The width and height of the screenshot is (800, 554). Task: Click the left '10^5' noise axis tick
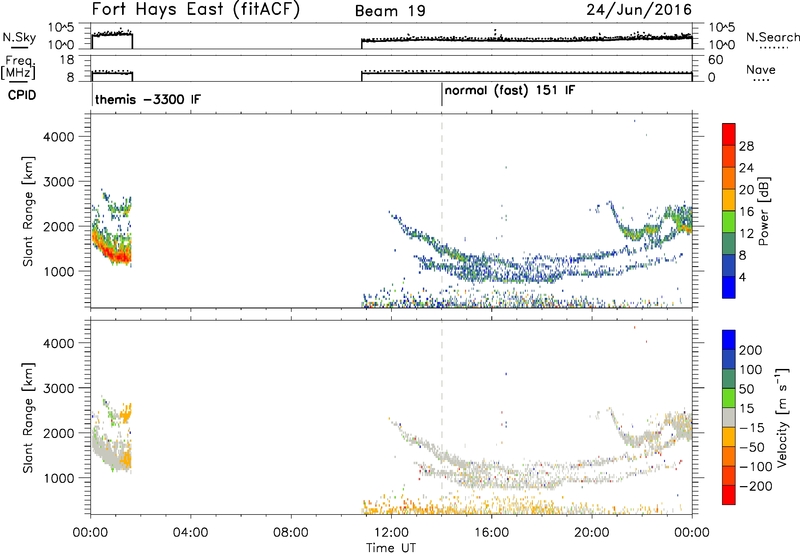62,28
